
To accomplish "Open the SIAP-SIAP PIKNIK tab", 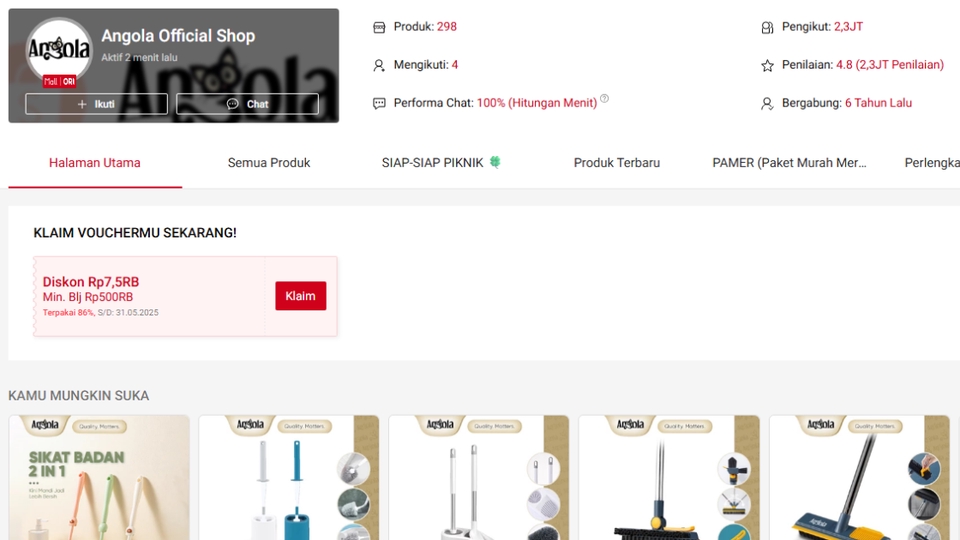I will 441,163.
